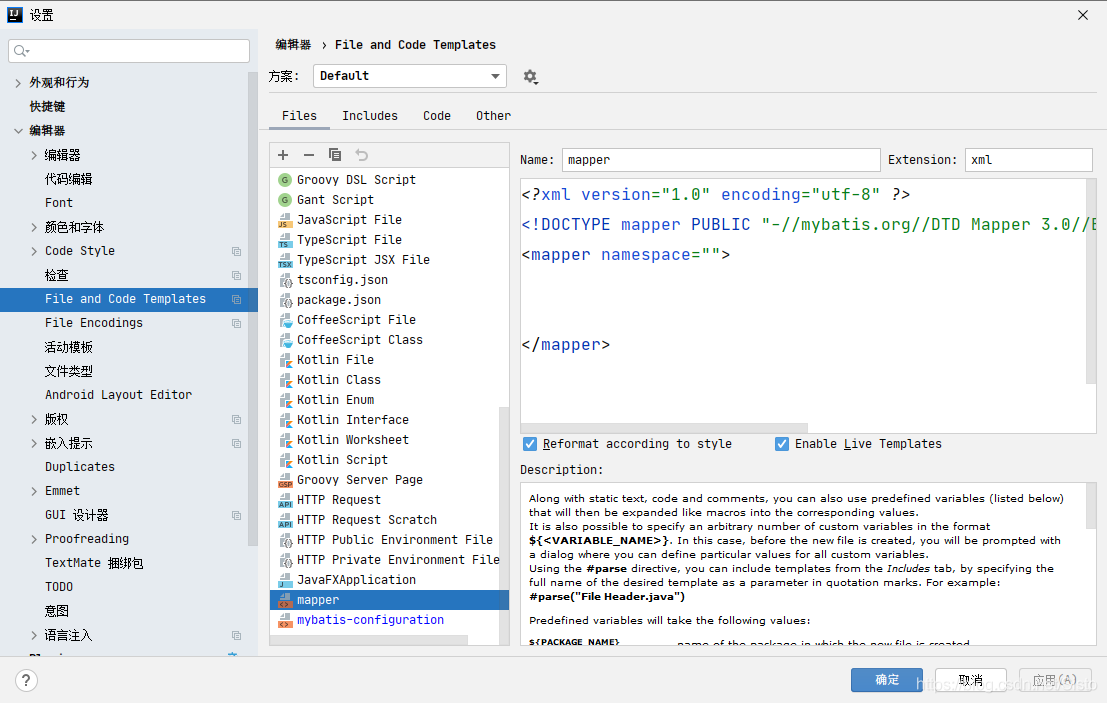Click the reset to default arrow icon

[x=362, y=155]
